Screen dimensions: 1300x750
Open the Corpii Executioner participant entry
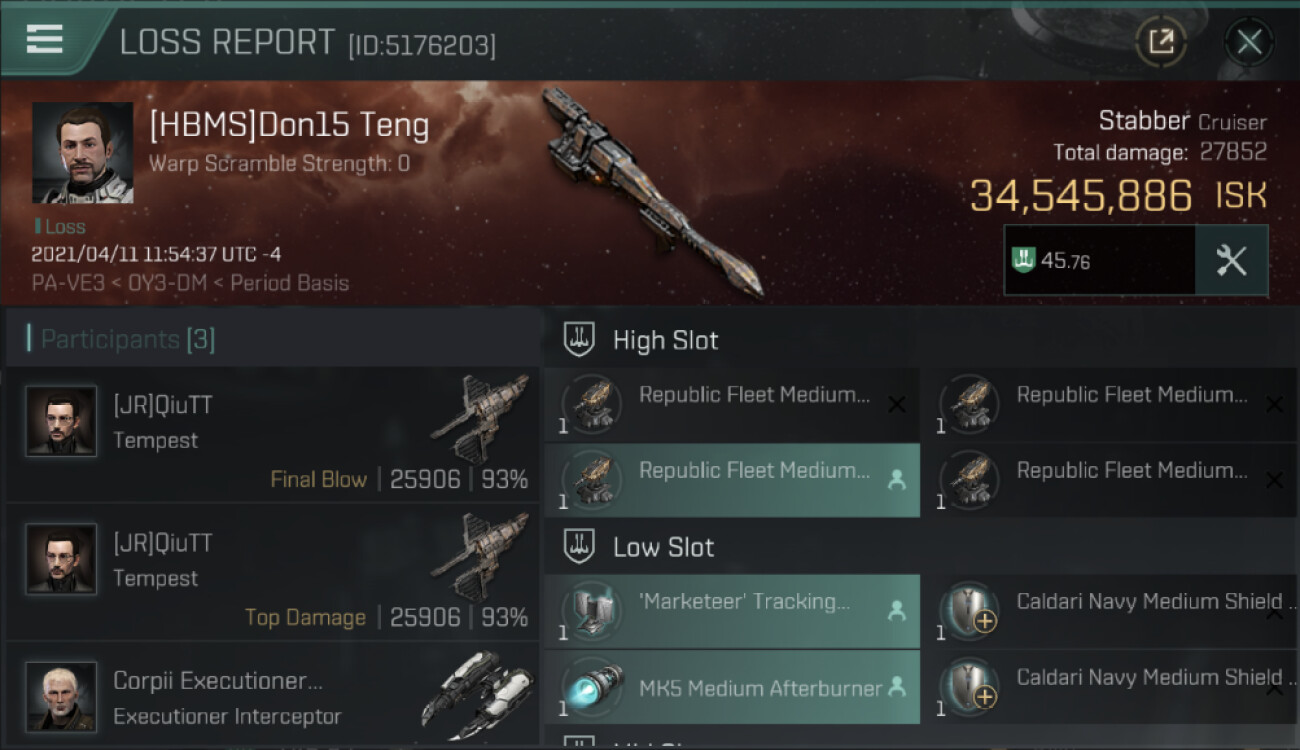coord(272,697)
